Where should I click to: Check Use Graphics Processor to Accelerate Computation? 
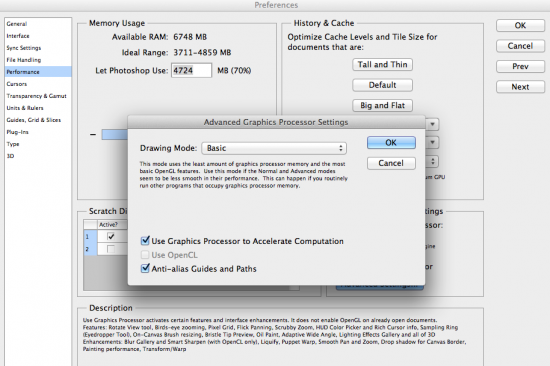pyautogui.click(x=145, y=241)
